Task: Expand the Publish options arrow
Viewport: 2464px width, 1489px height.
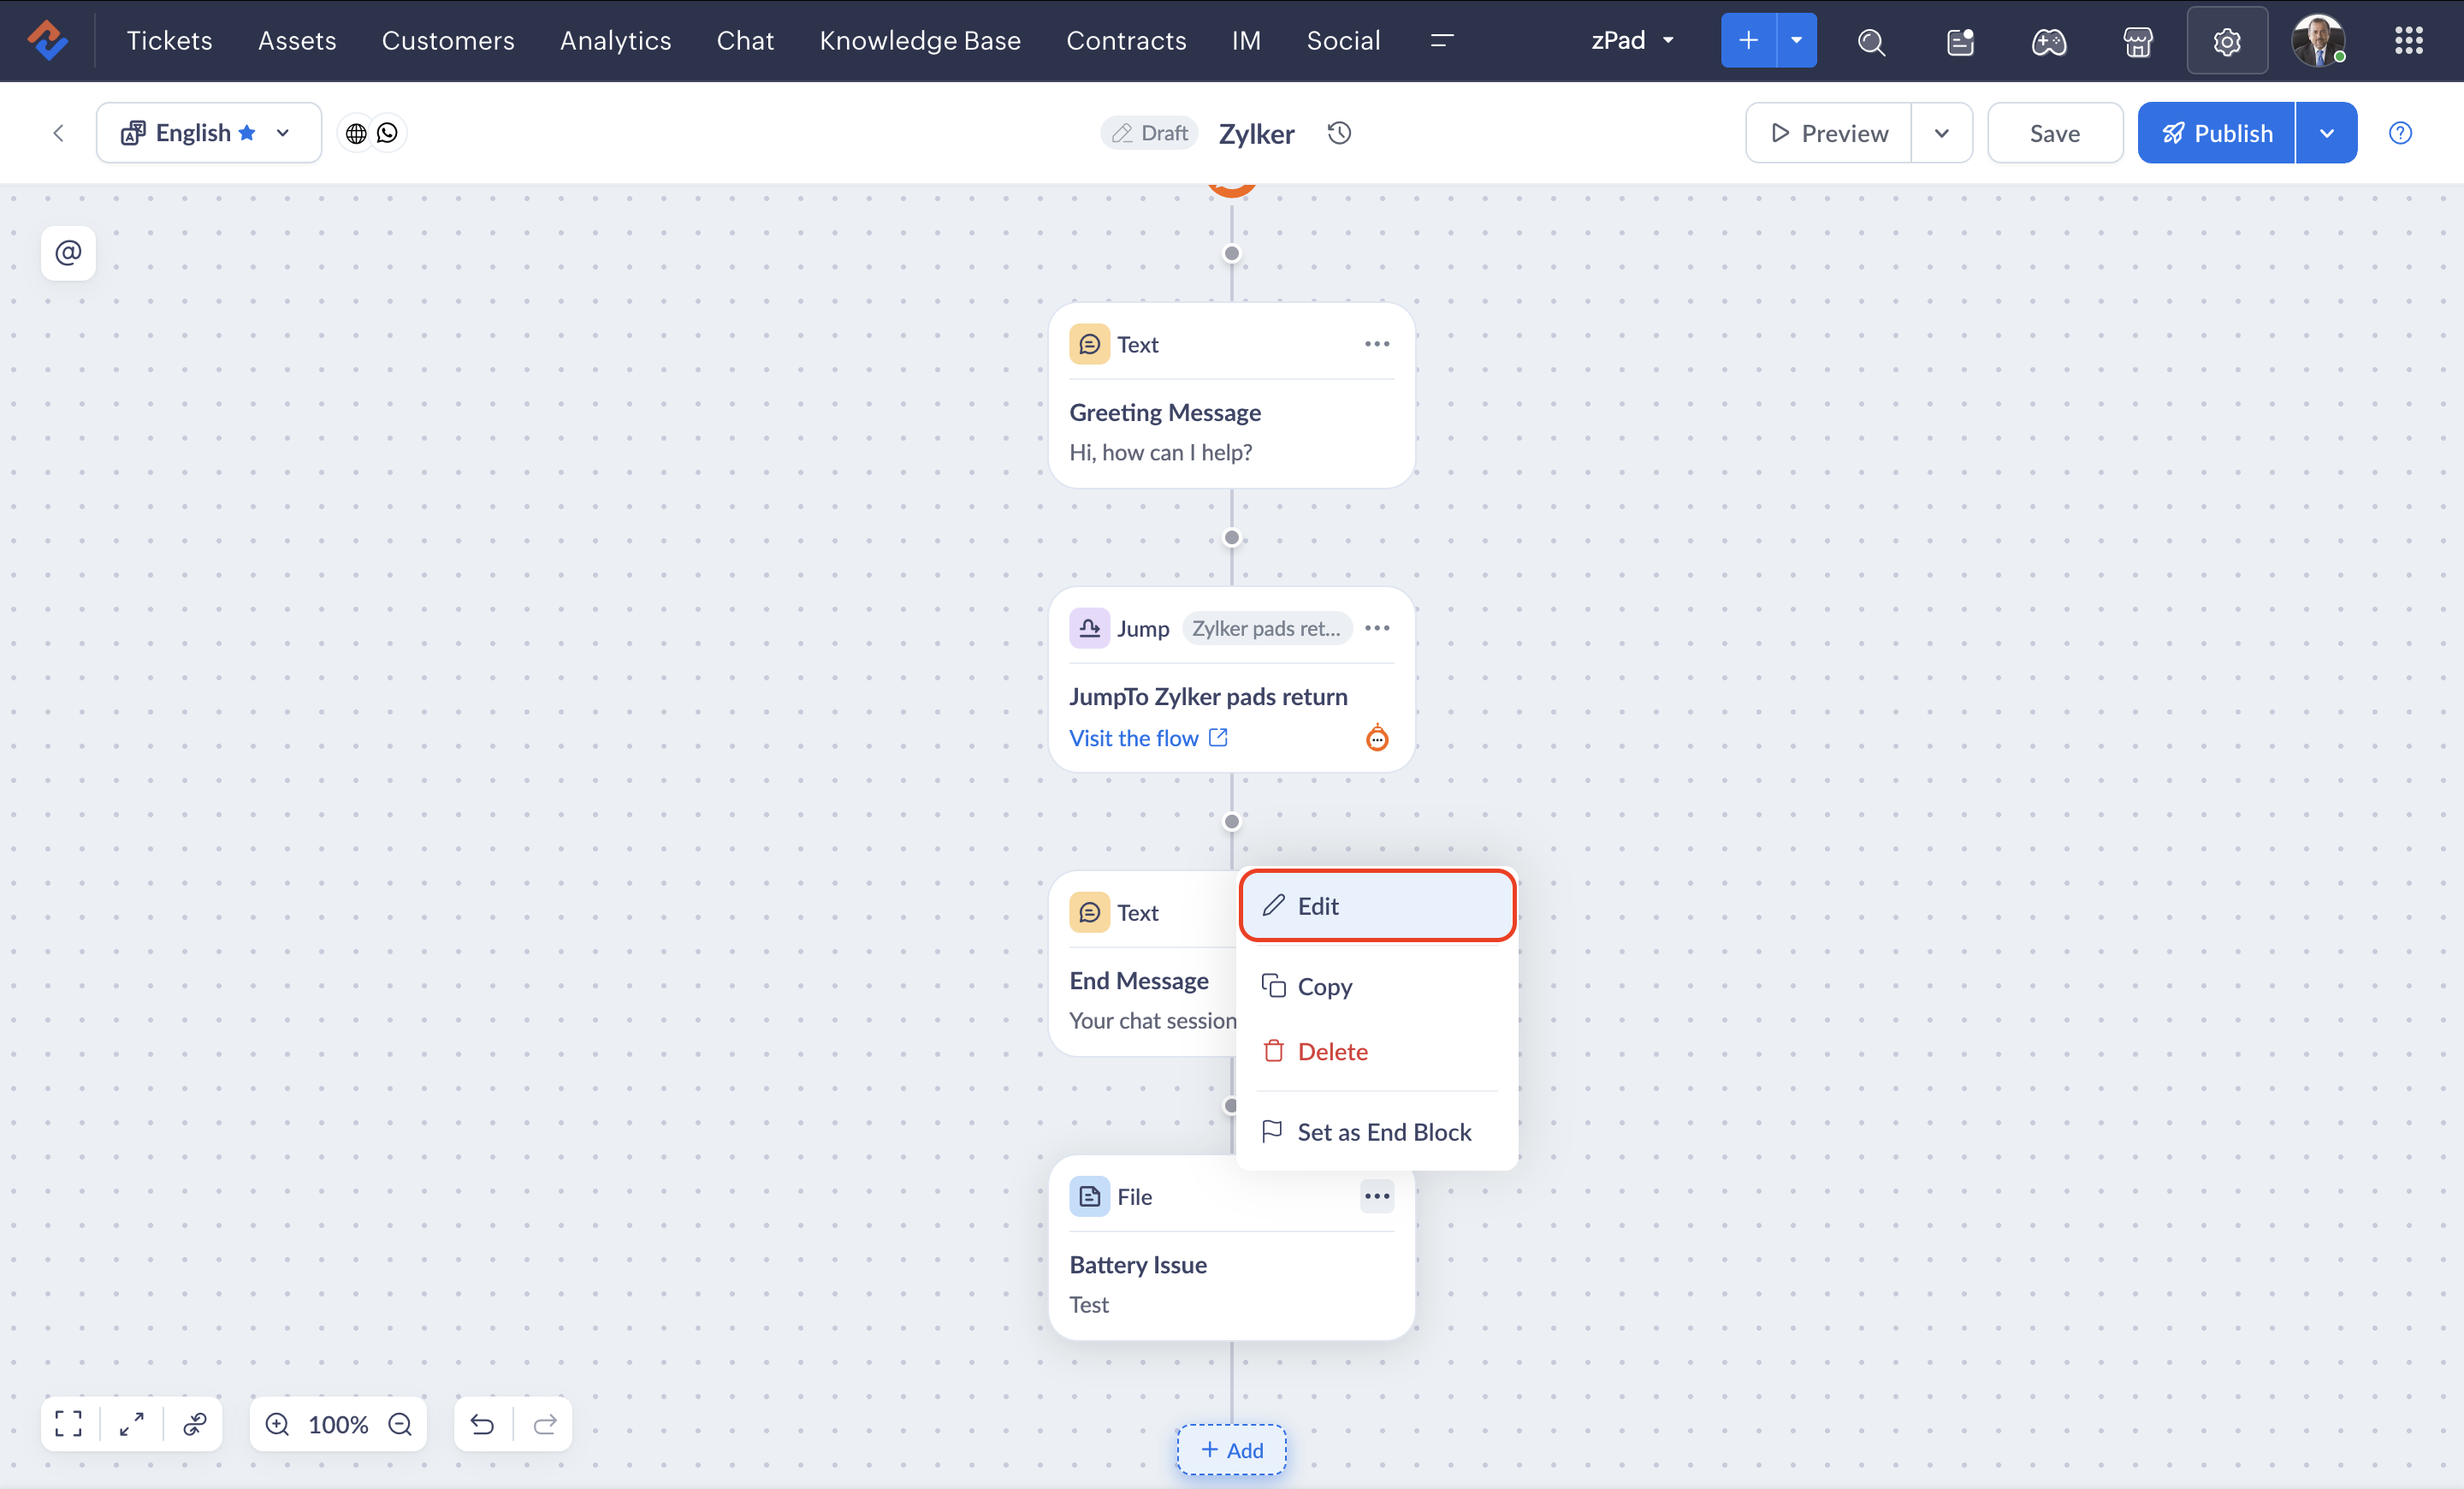Action: (2326, 133)
